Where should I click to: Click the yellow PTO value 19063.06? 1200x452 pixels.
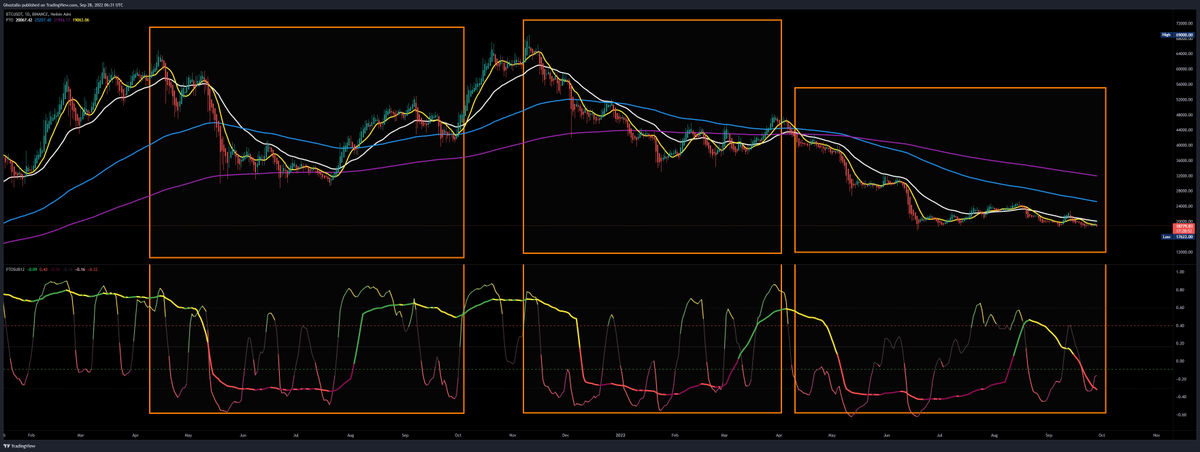click(81, 20)
